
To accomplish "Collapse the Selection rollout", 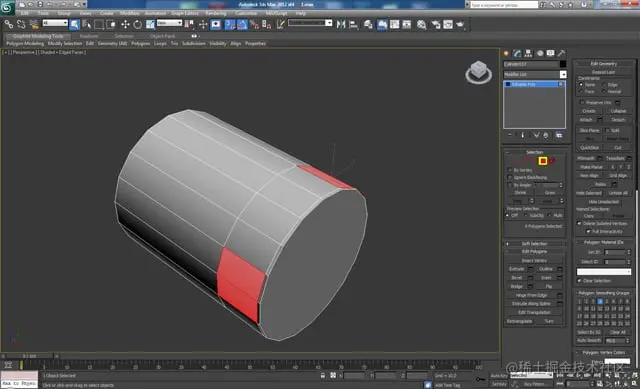I will click(x=535, y=152).
